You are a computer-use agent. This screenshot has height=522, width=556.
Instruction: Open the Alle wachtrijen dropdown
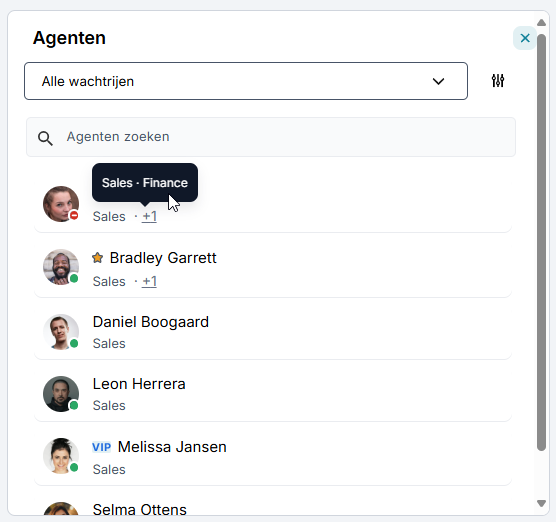[x=246, y=81]
